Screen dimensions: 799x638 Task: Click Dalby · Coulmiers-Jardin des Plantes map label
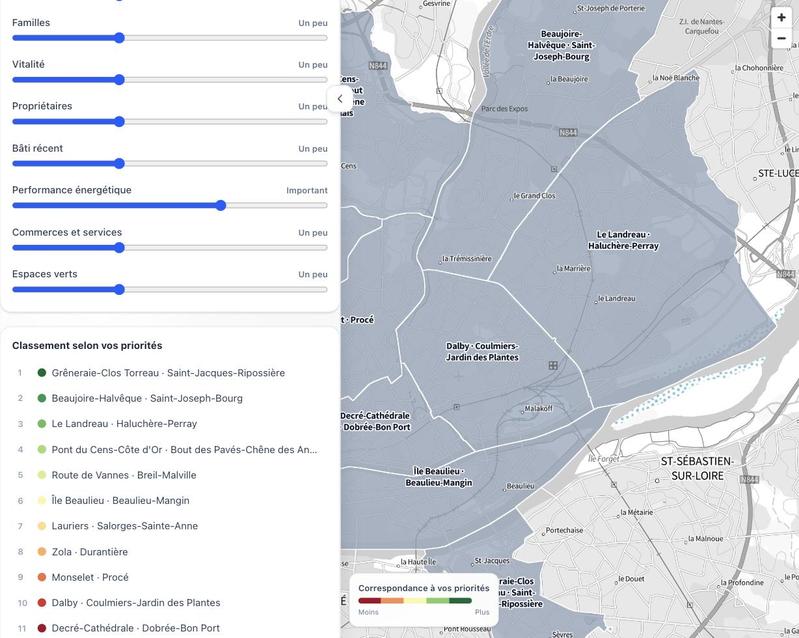click(x=482, y=352)
